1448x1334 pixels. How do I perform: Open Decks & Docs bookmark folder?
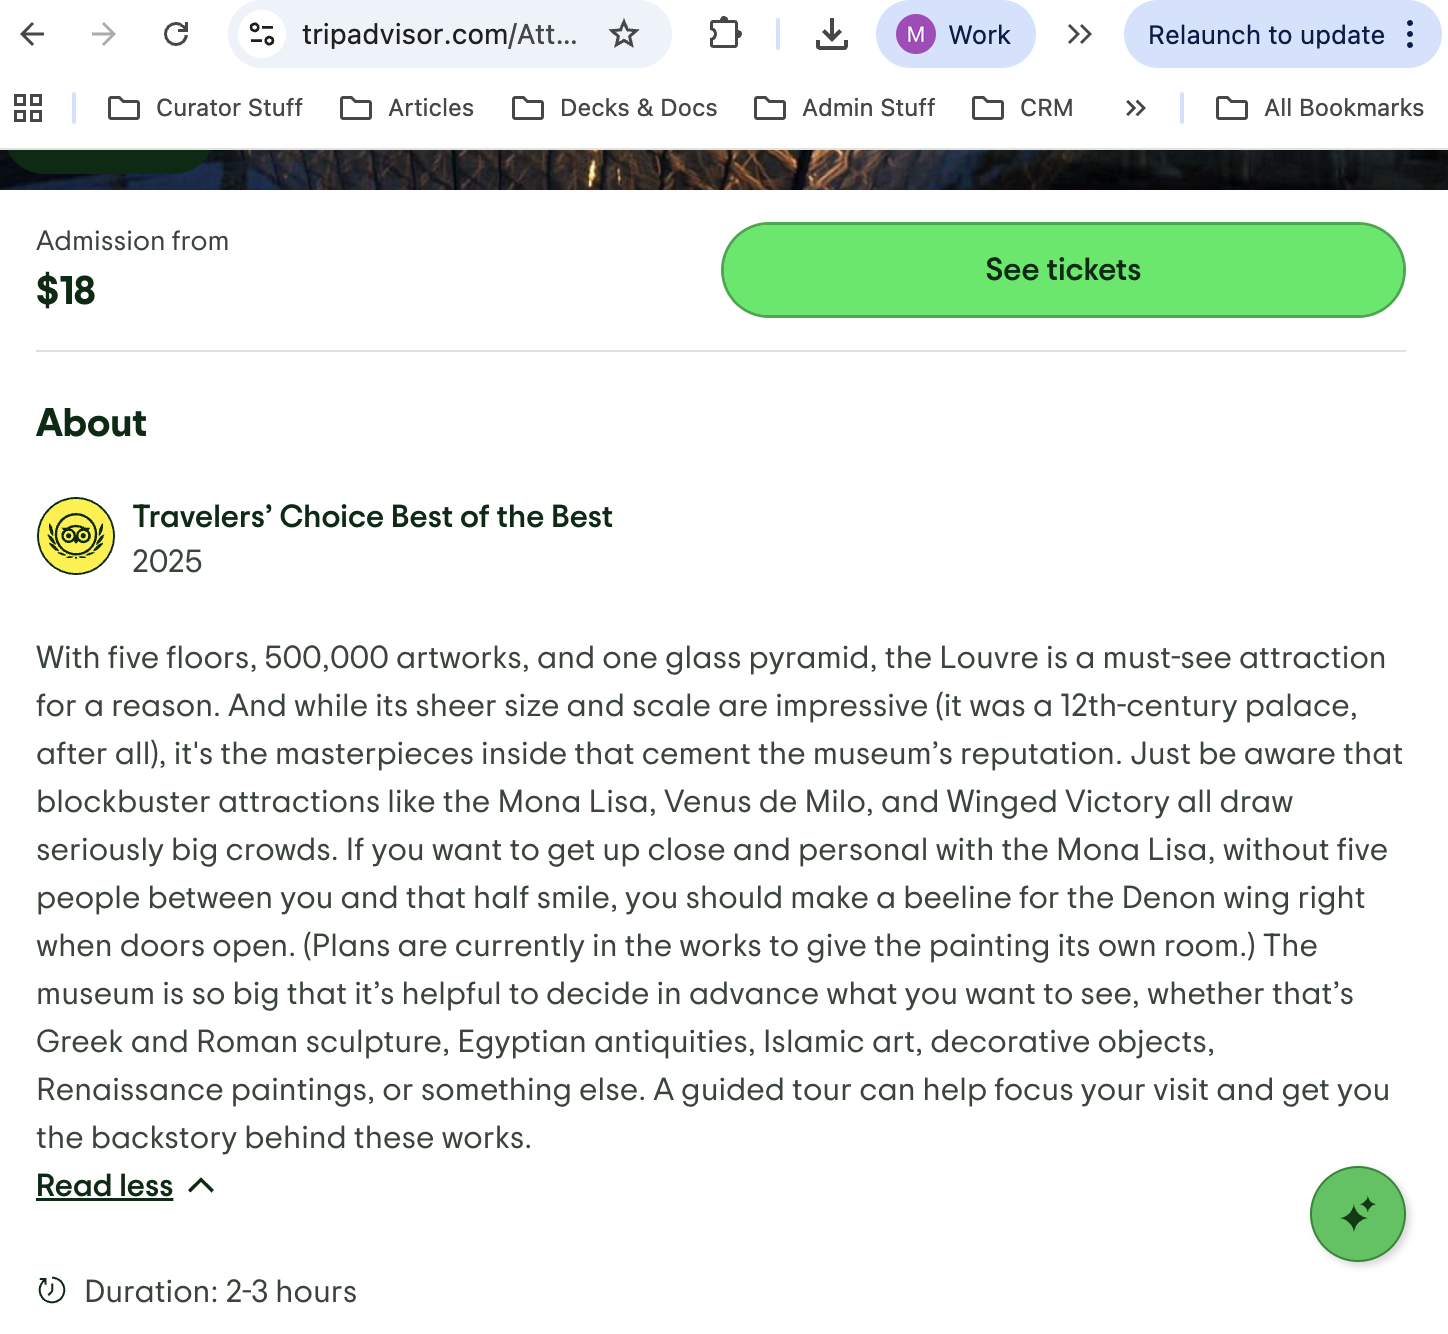(615, 108)
